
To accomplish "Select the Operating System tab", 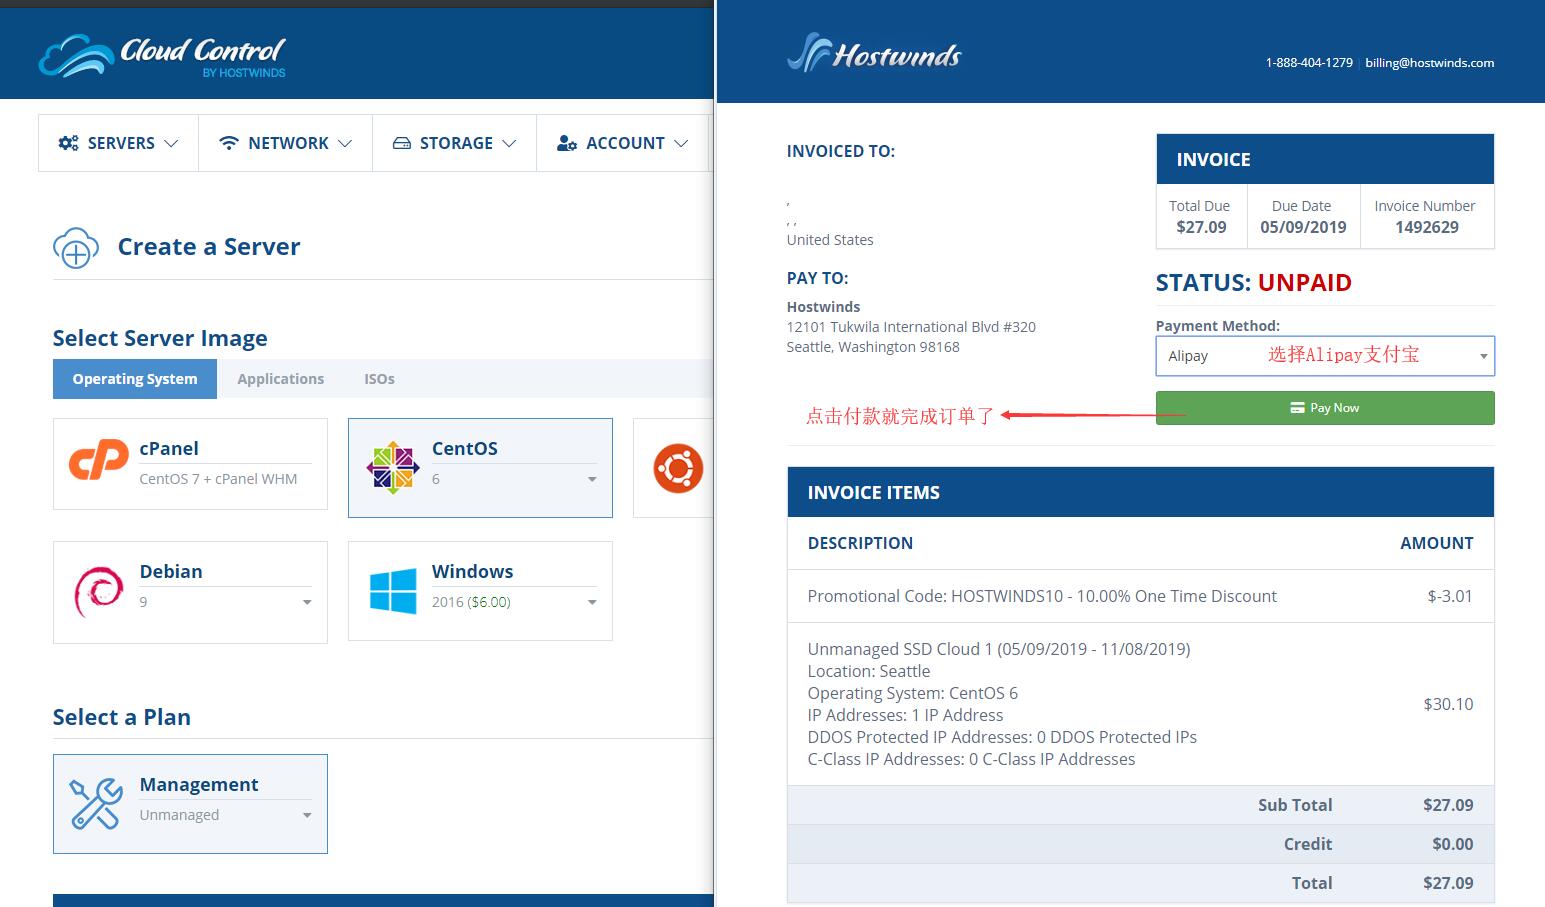I will (x=135, y=379).
